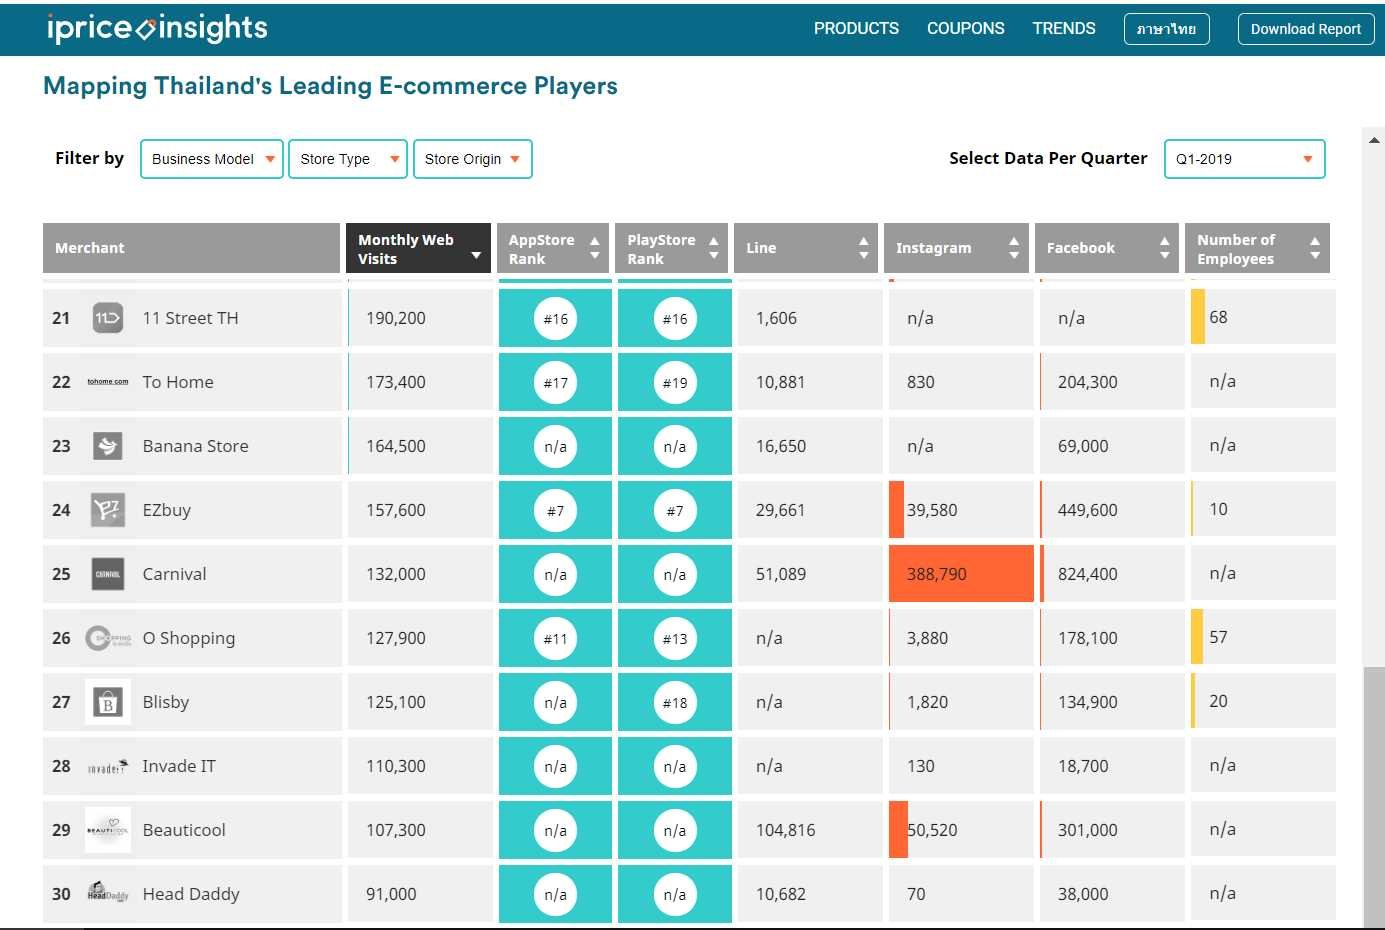
Task: Click the Blisby shopping bag logo
Action: 108,702
